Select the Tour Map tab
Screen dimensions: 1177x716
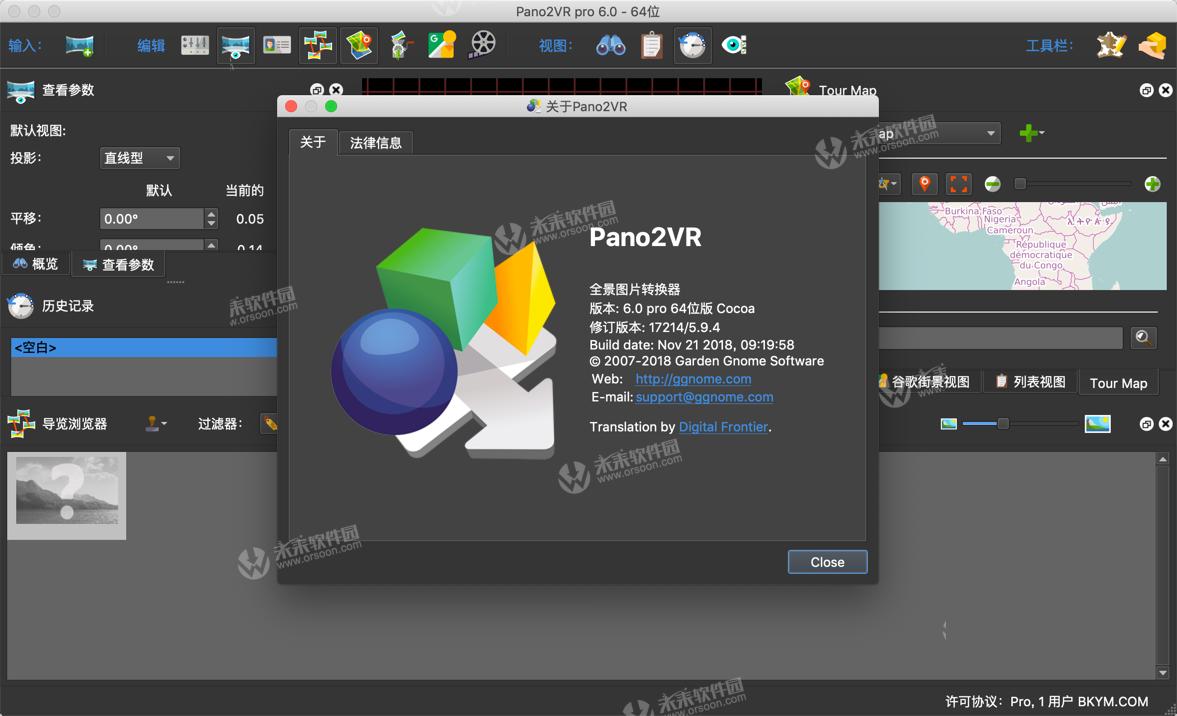pyautogui.click(x=1118, y=383)
